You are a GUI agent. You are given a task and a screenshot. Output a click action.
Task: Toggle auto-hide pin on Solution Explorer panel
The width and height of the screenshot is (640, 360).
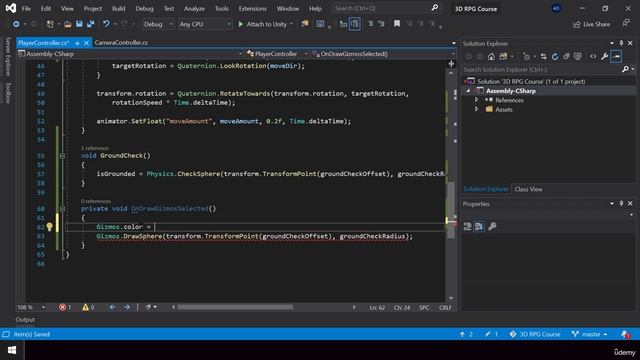click(621, 43)
